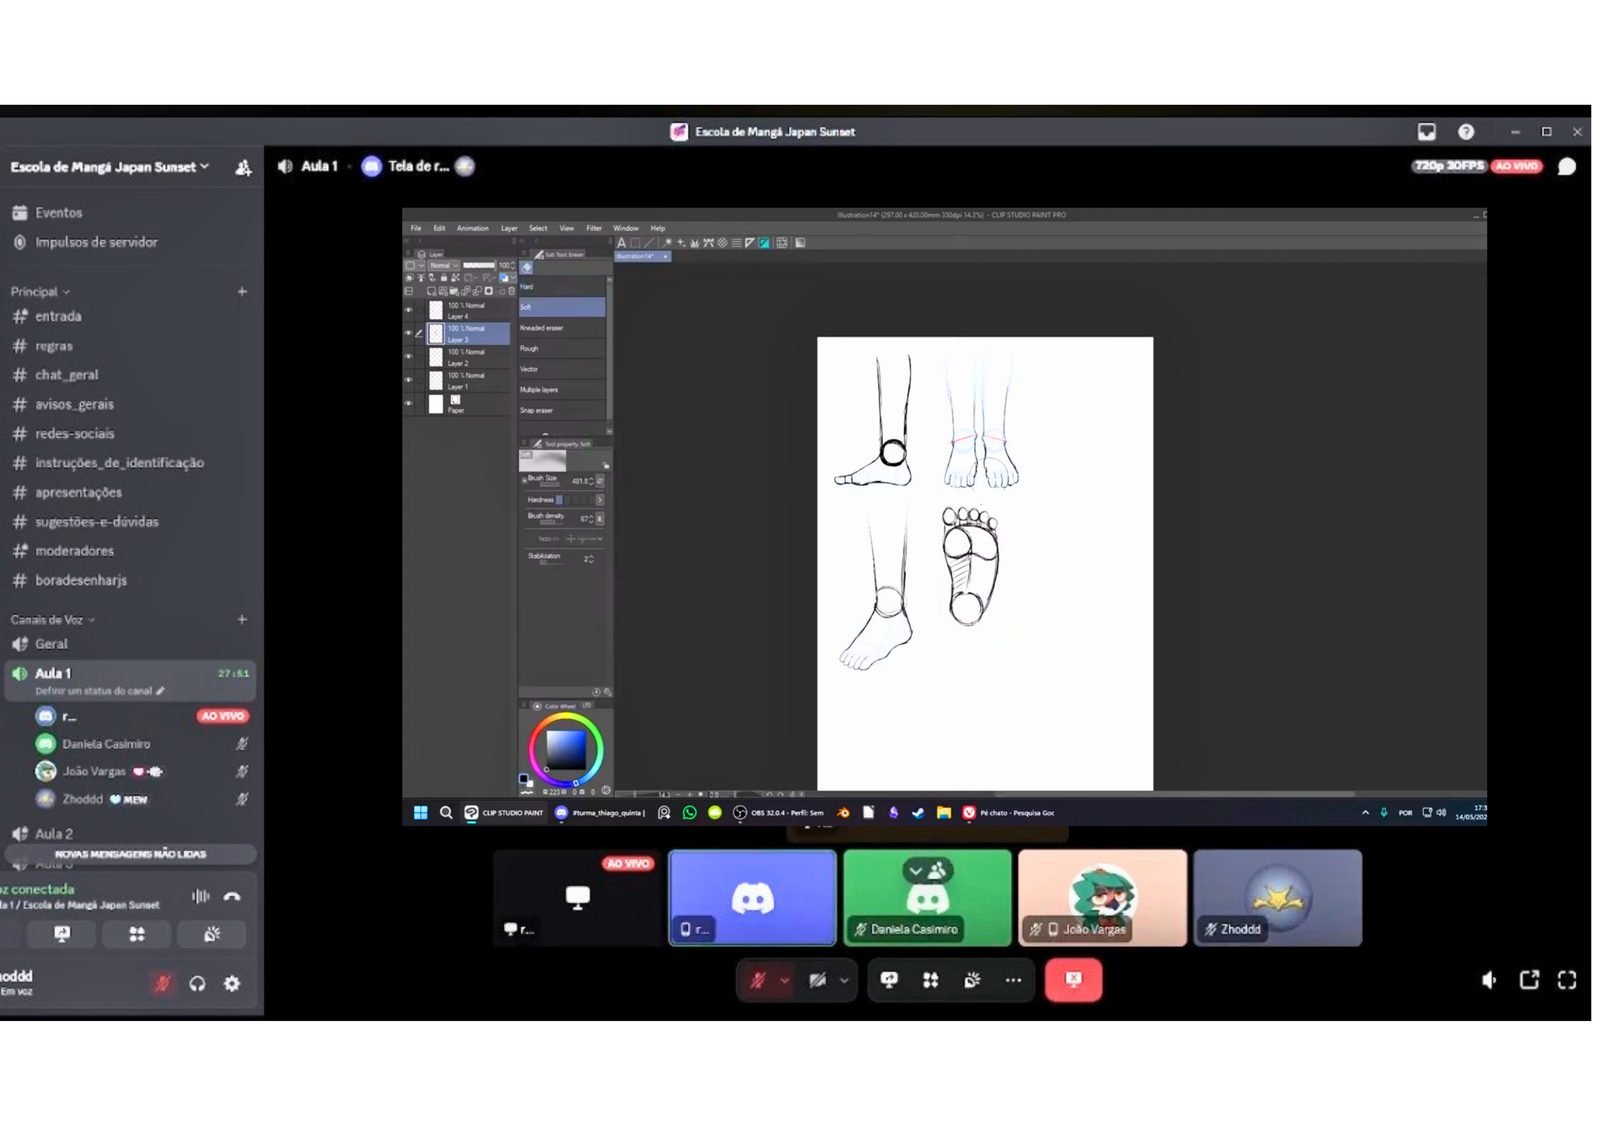Click WhatsApp icon in shared taskbar
The image size is (1600, 1131).
point(689,813)
